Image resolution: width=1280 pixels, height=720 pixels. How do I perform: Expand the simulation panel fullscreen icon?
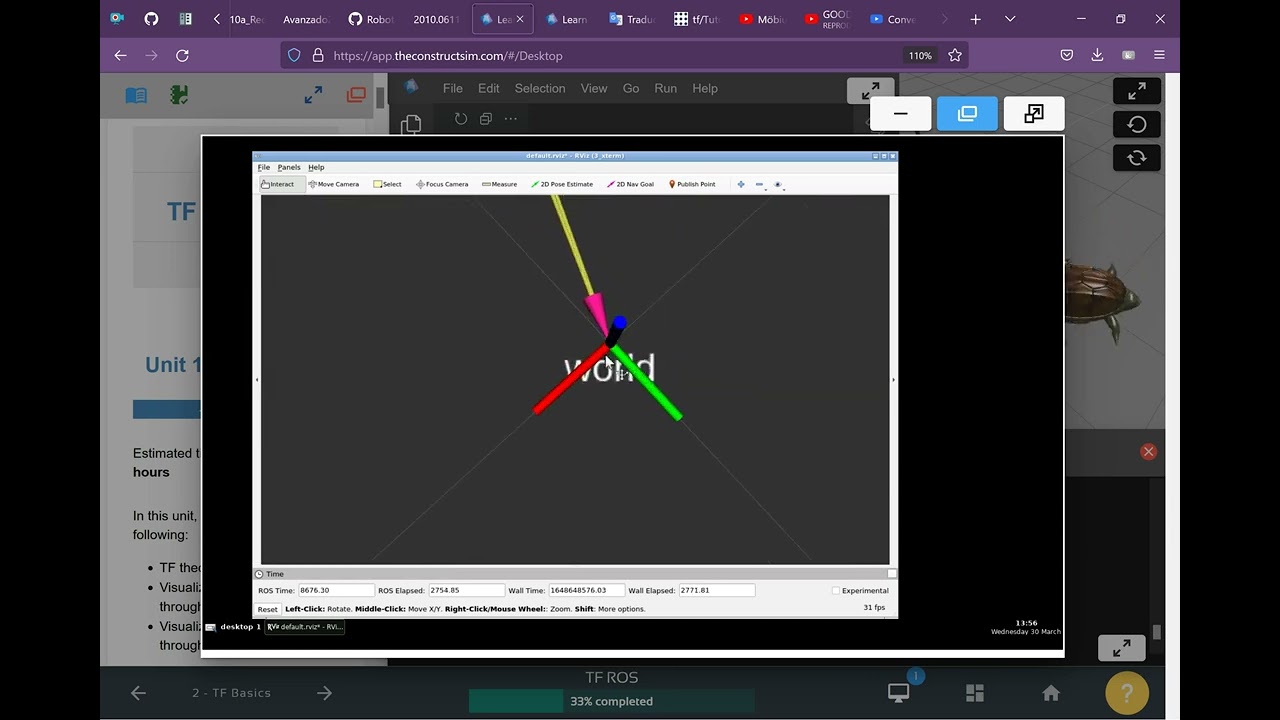point(1137,91)
